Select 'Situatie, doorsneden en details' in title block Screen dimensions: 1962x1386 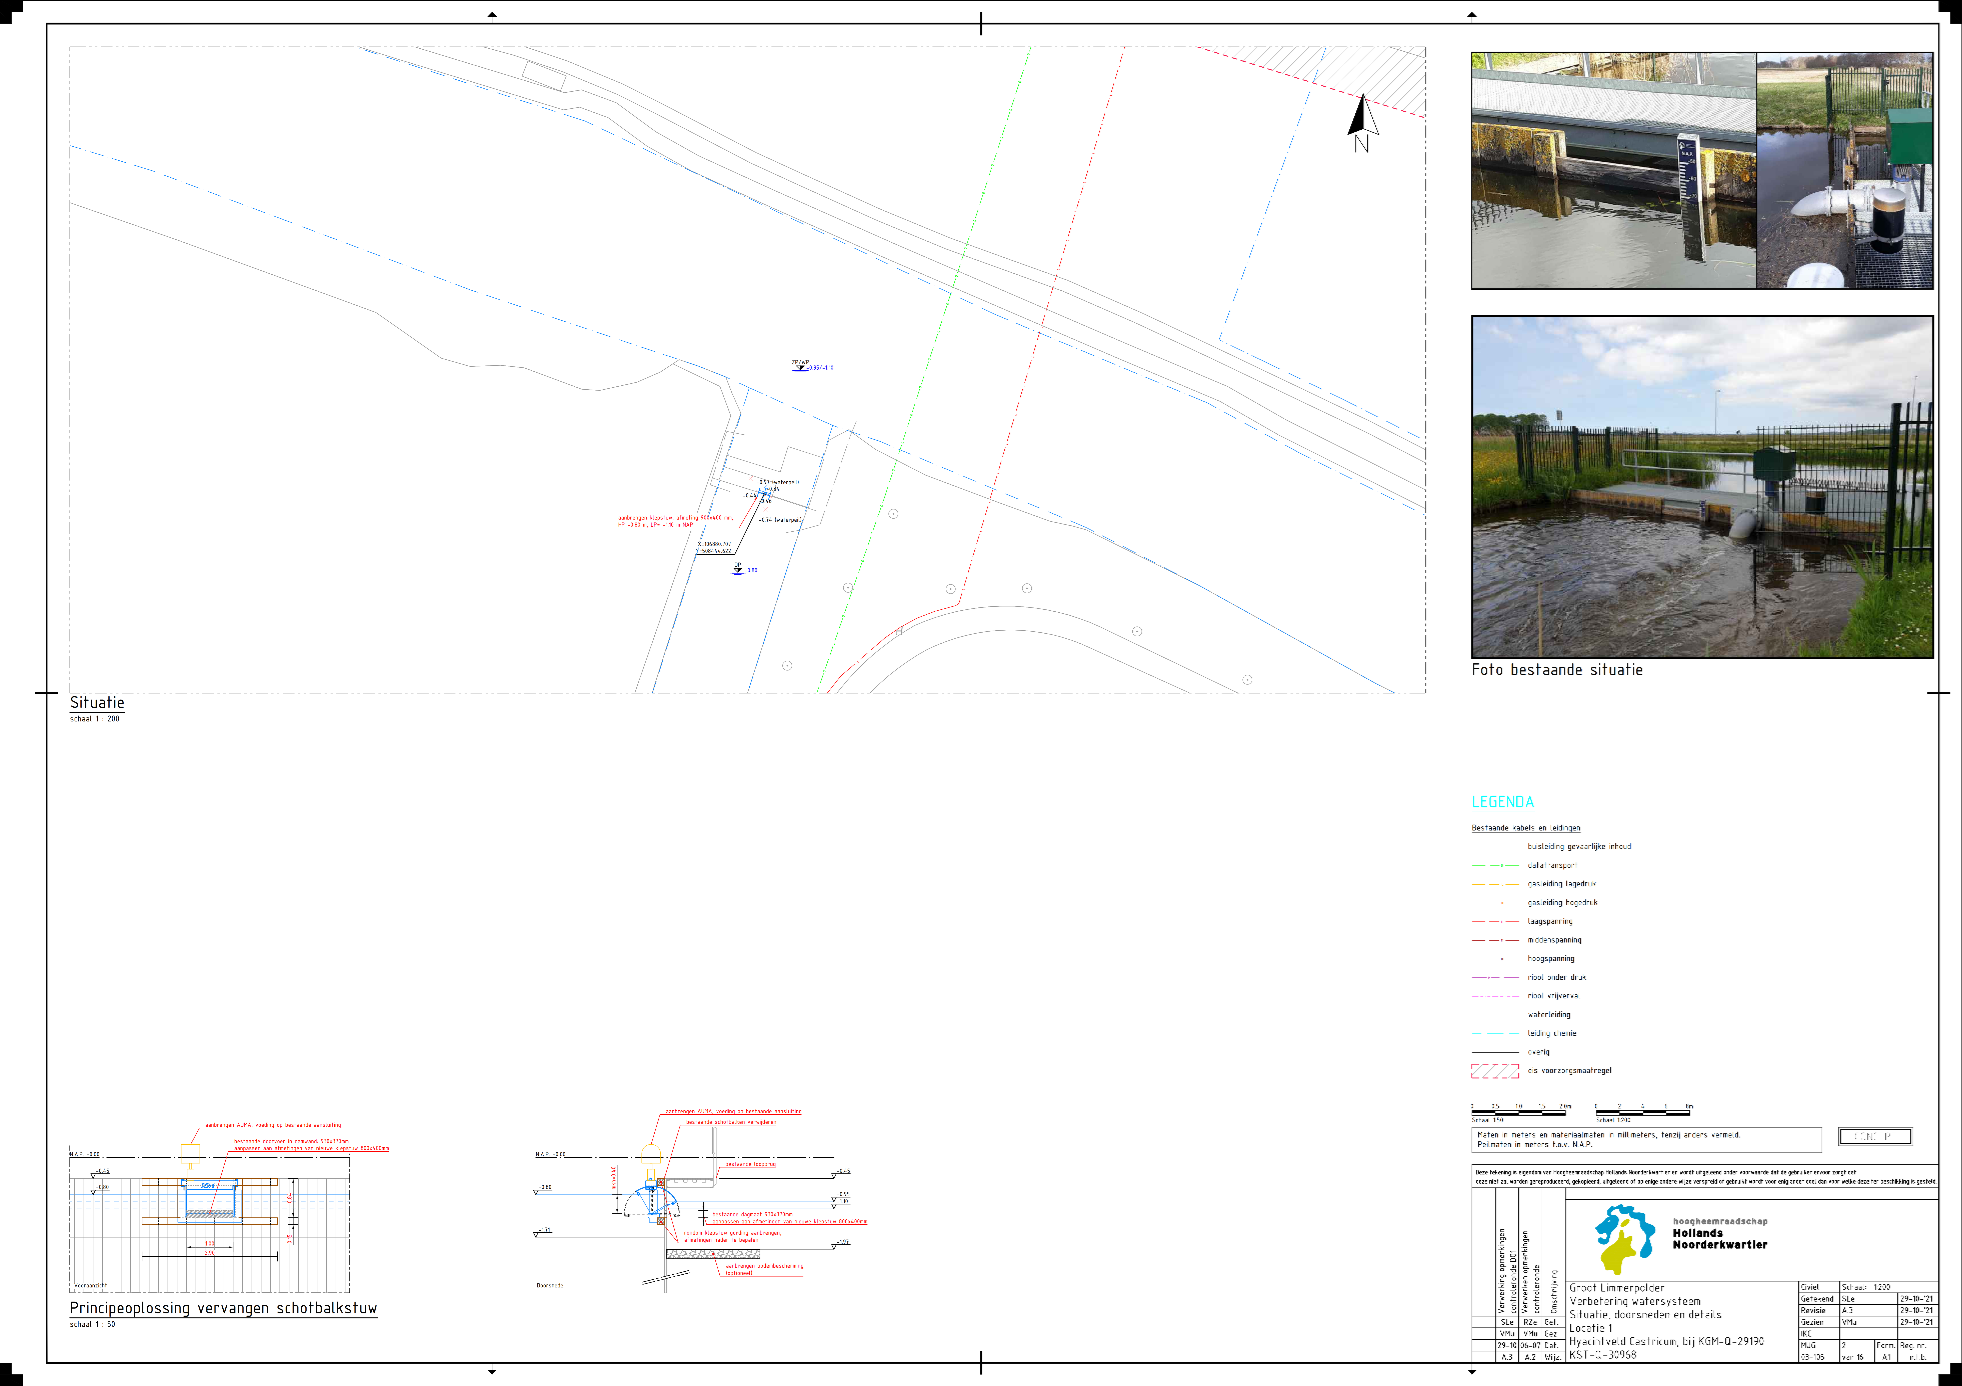tap(1645, 1315)
